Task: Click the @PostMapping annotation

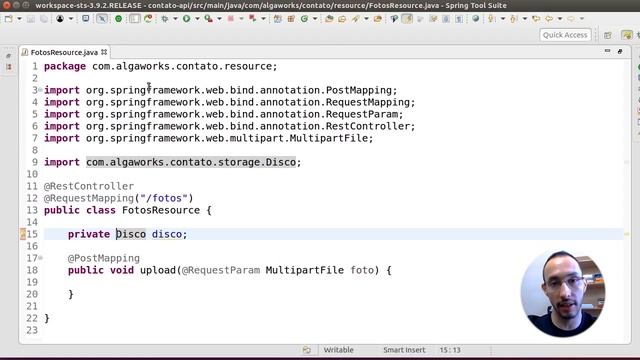Action: pyautogui.click(x=104, y=258)
